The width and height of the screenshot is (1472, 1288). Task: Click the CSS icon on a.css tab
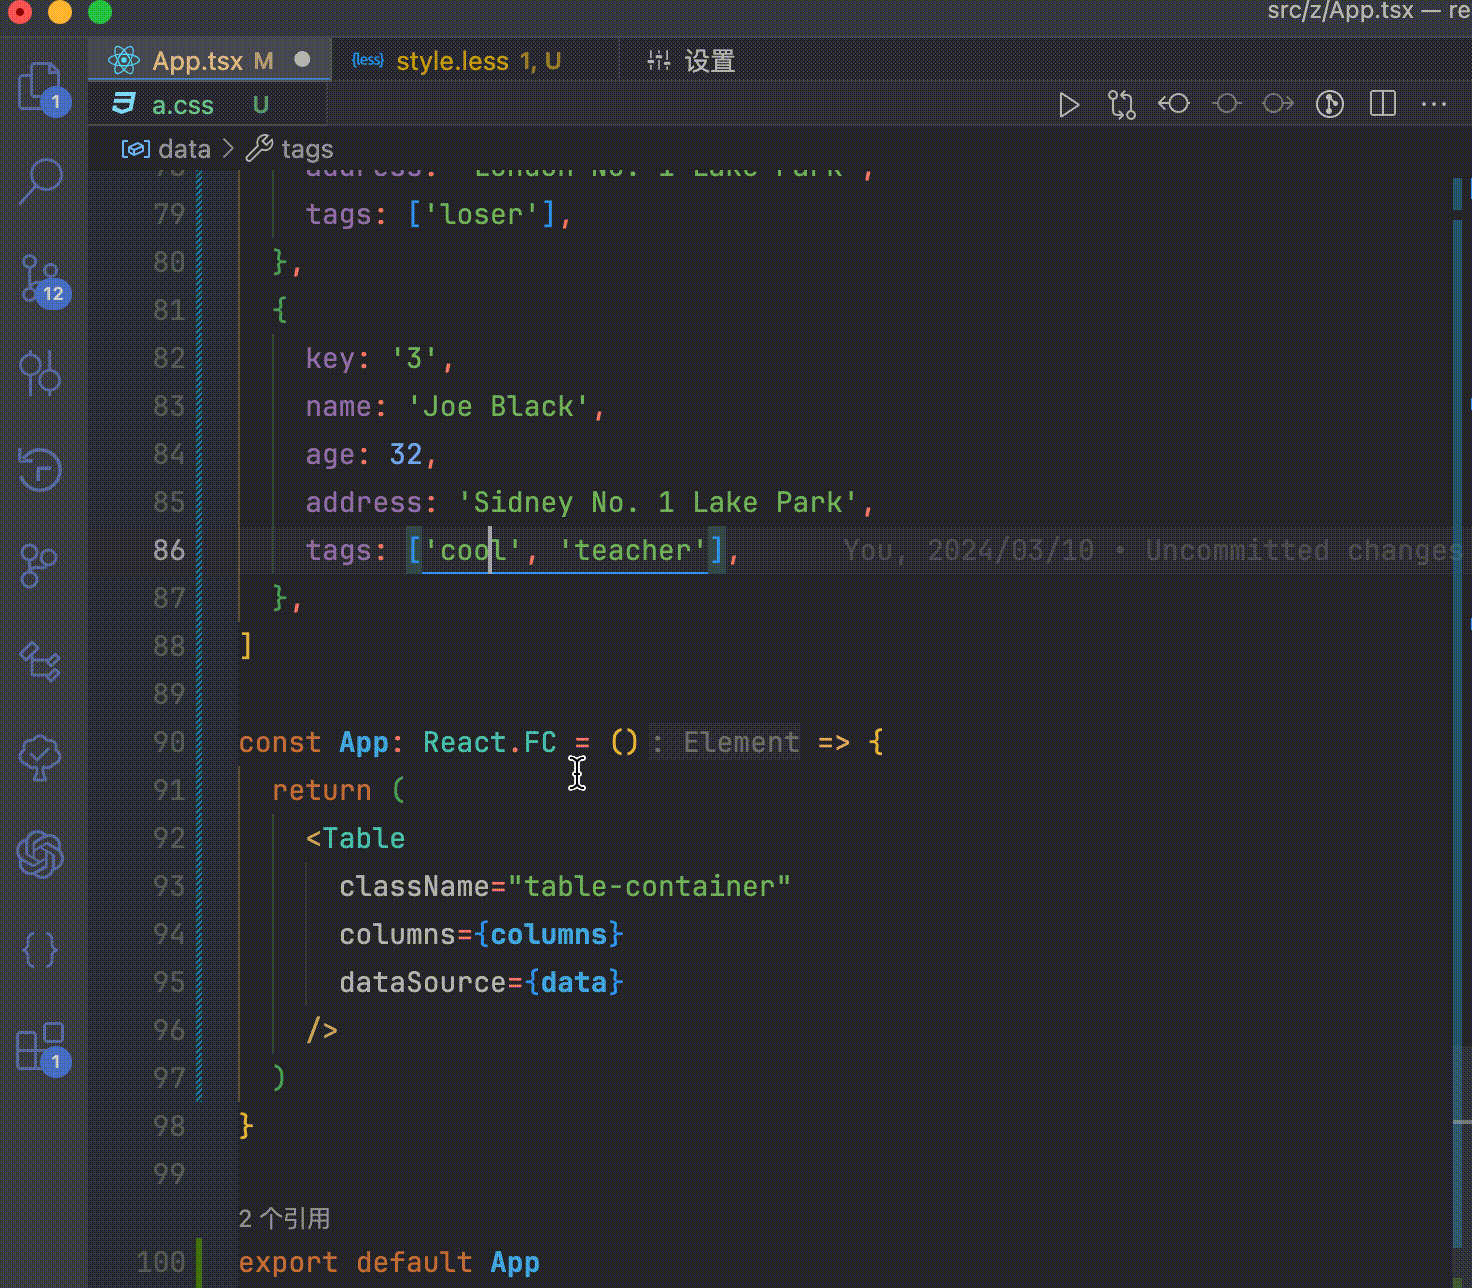(x=124, y=104)
